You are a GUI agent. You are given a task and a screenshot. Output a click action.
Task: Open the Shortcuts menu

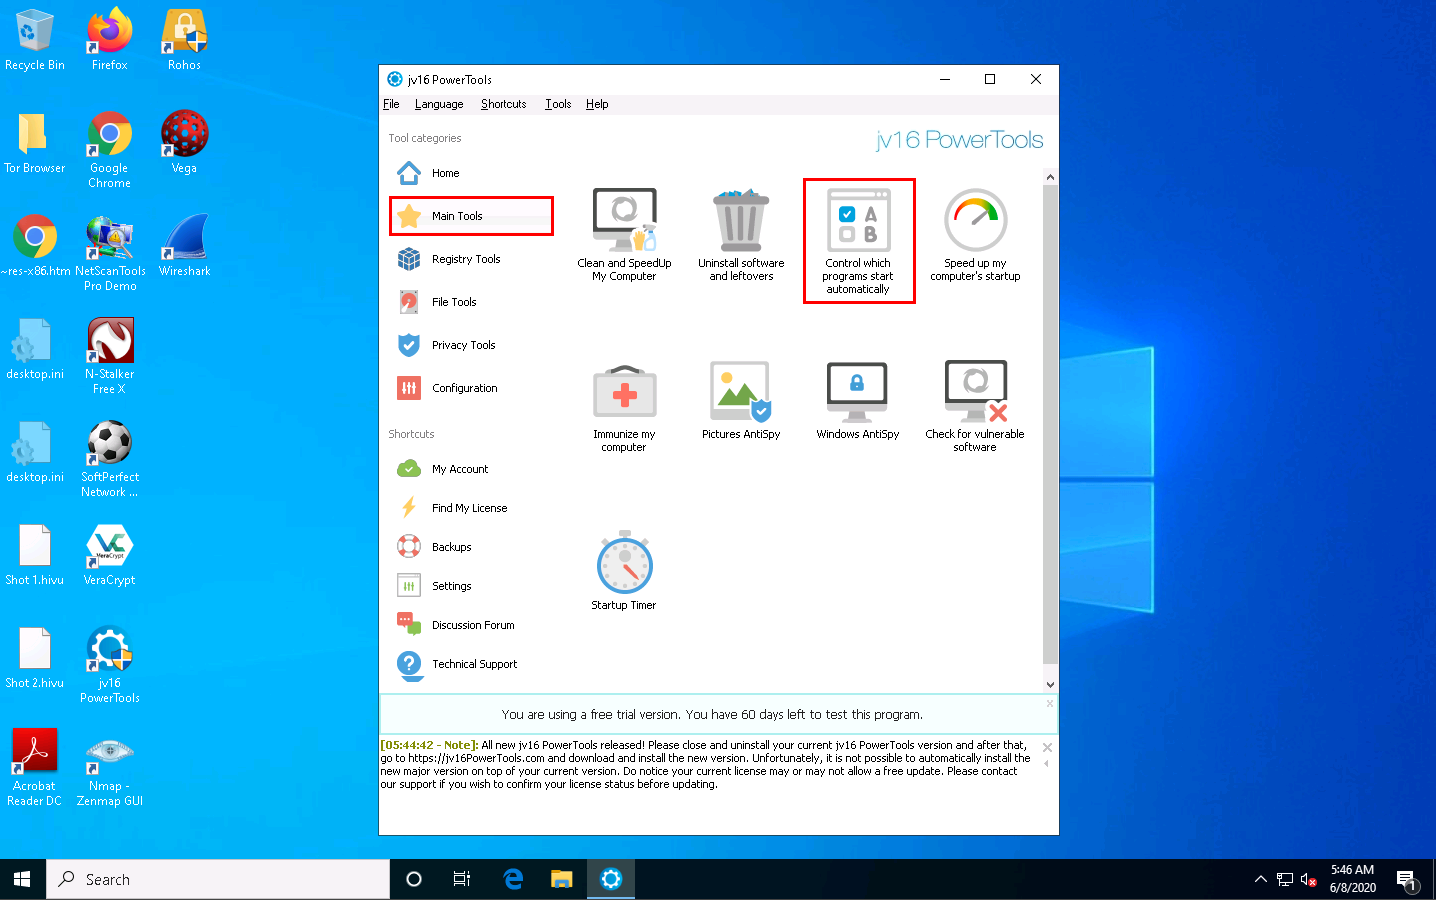click(x=503, y=104)
